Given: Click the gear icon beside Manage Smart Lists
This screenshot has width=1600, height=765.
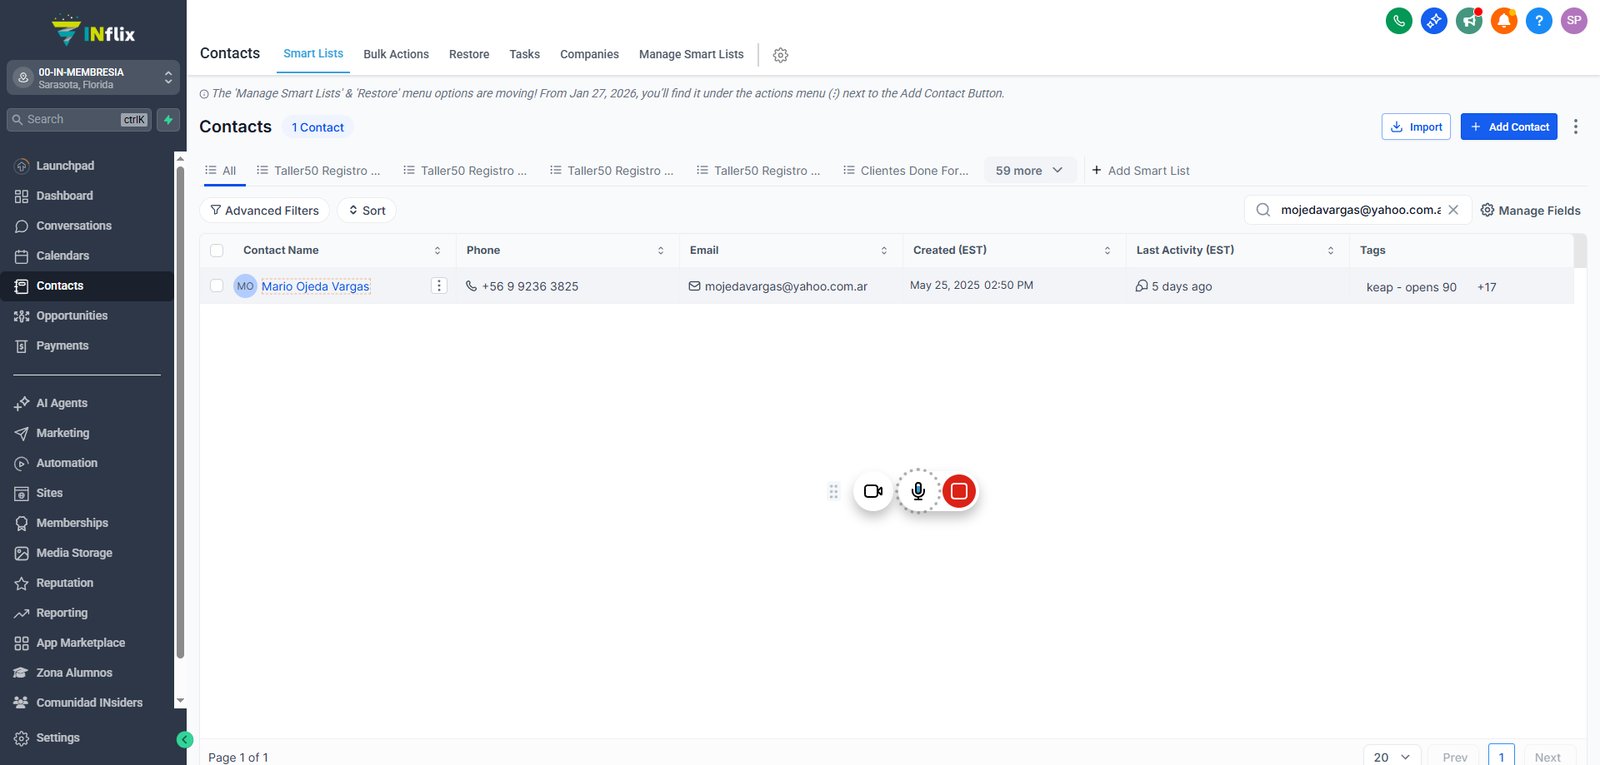Looking at the screenshot, I should pyautogui.click(x=781, y=55).
